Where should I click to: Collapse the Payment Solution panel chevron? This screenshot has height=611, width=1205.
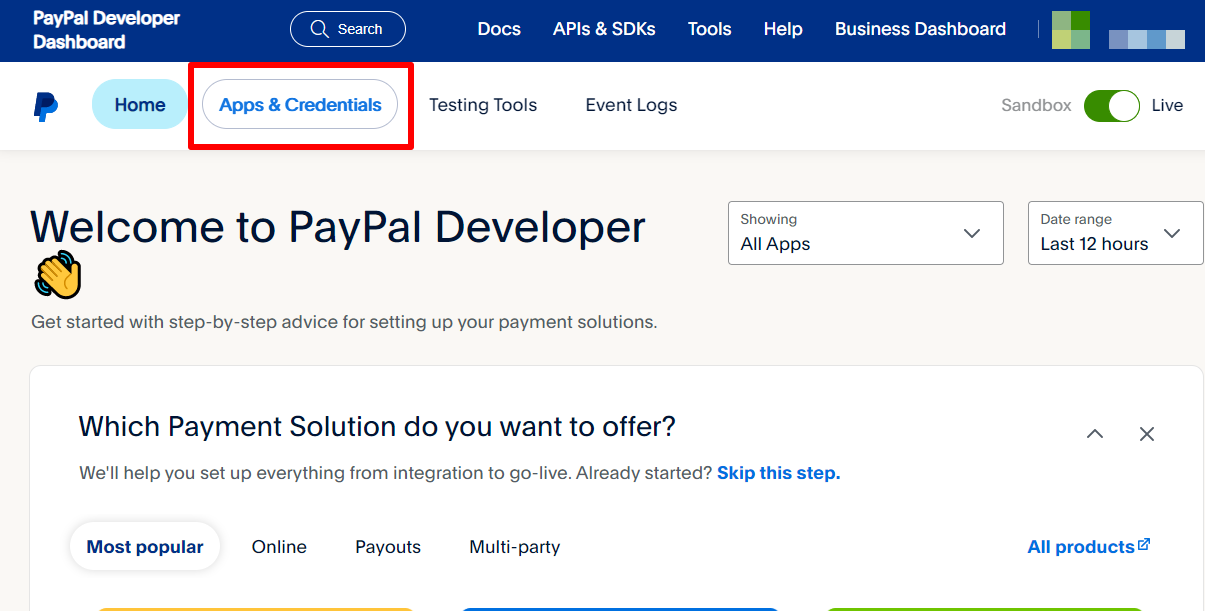(x=1095, y=434)
